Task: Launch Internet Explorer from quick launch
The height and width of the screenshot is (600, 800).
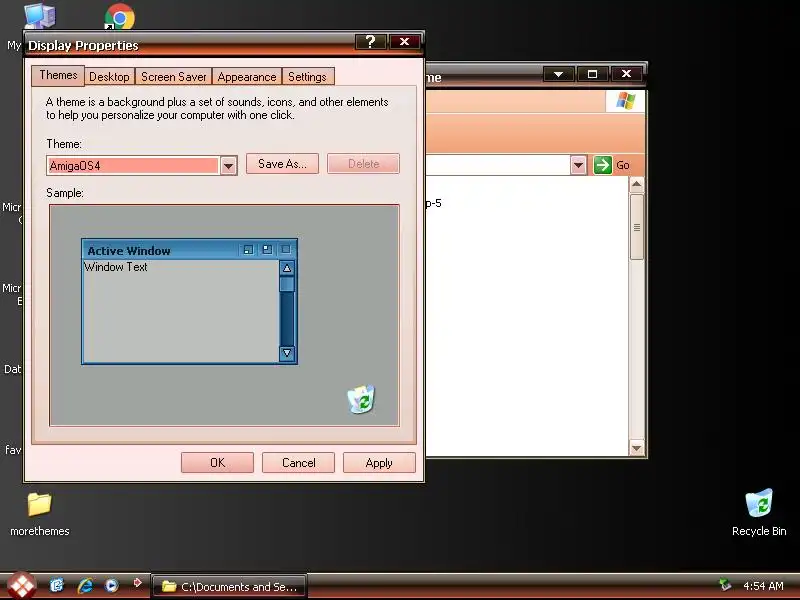Action: (85, 585)
